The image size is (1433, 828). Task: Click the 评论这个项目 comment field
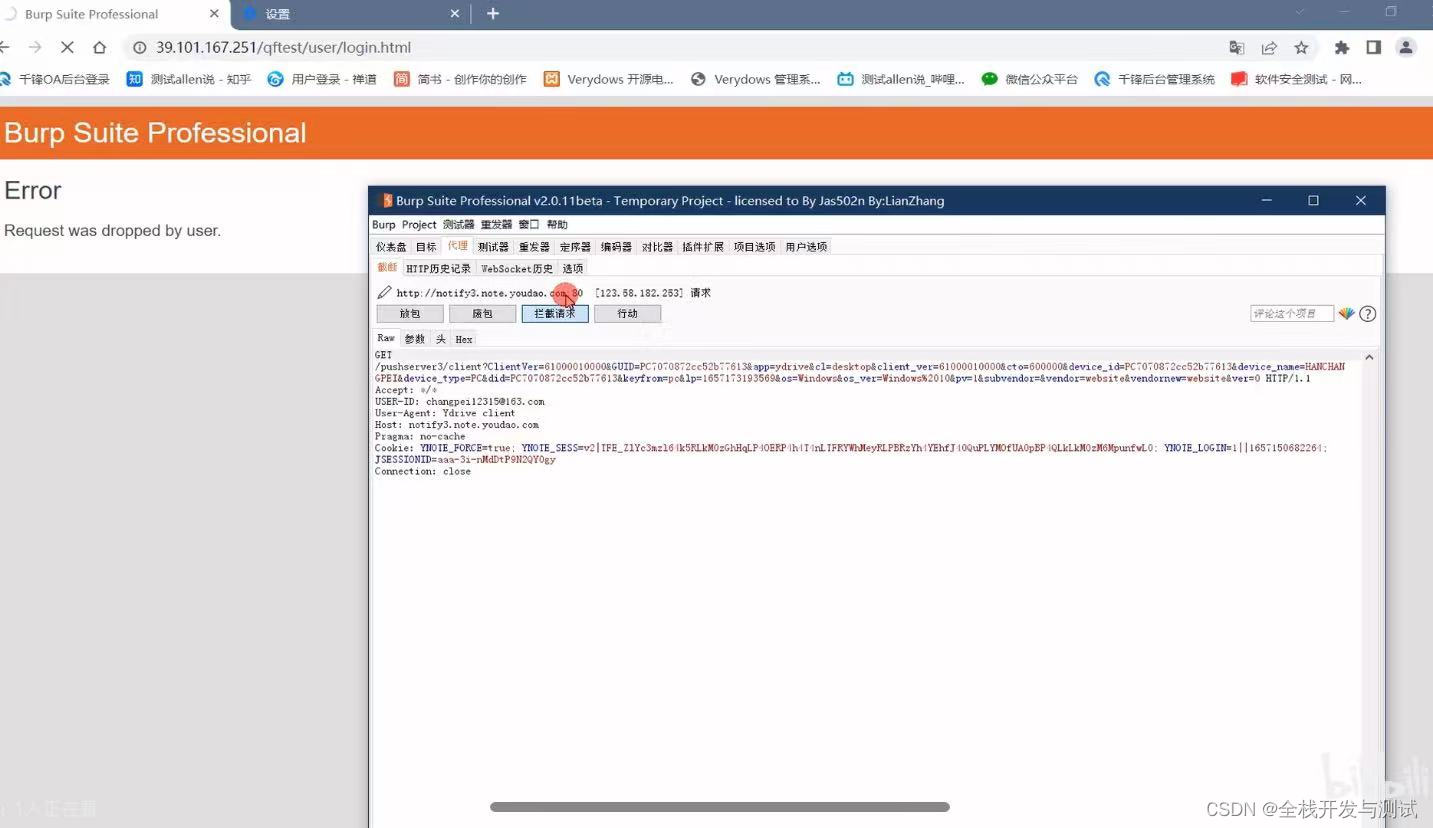[1292, 314]
